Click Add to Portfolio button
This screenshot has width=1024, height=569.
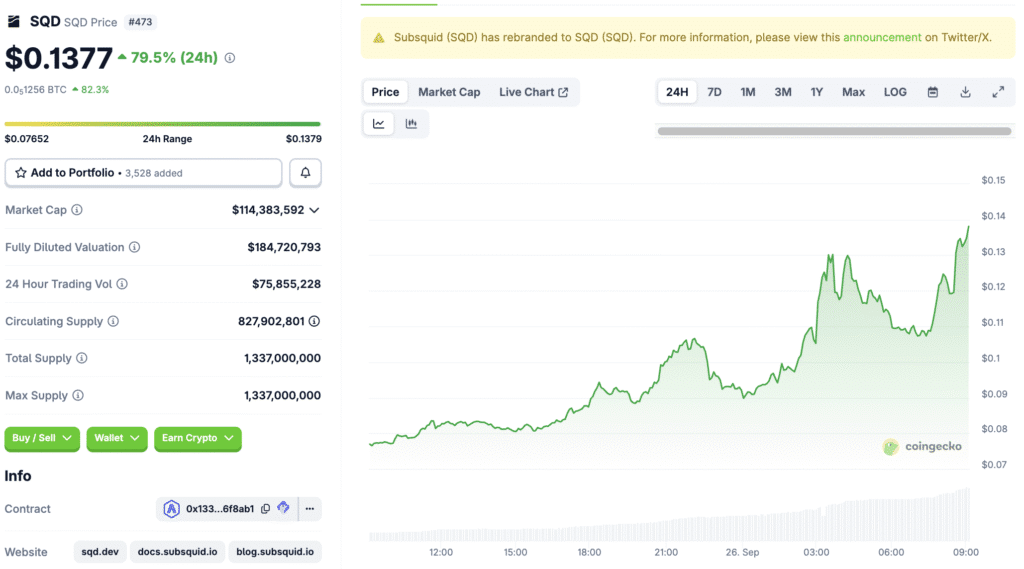pyautogui.click(x=143, y=172)
